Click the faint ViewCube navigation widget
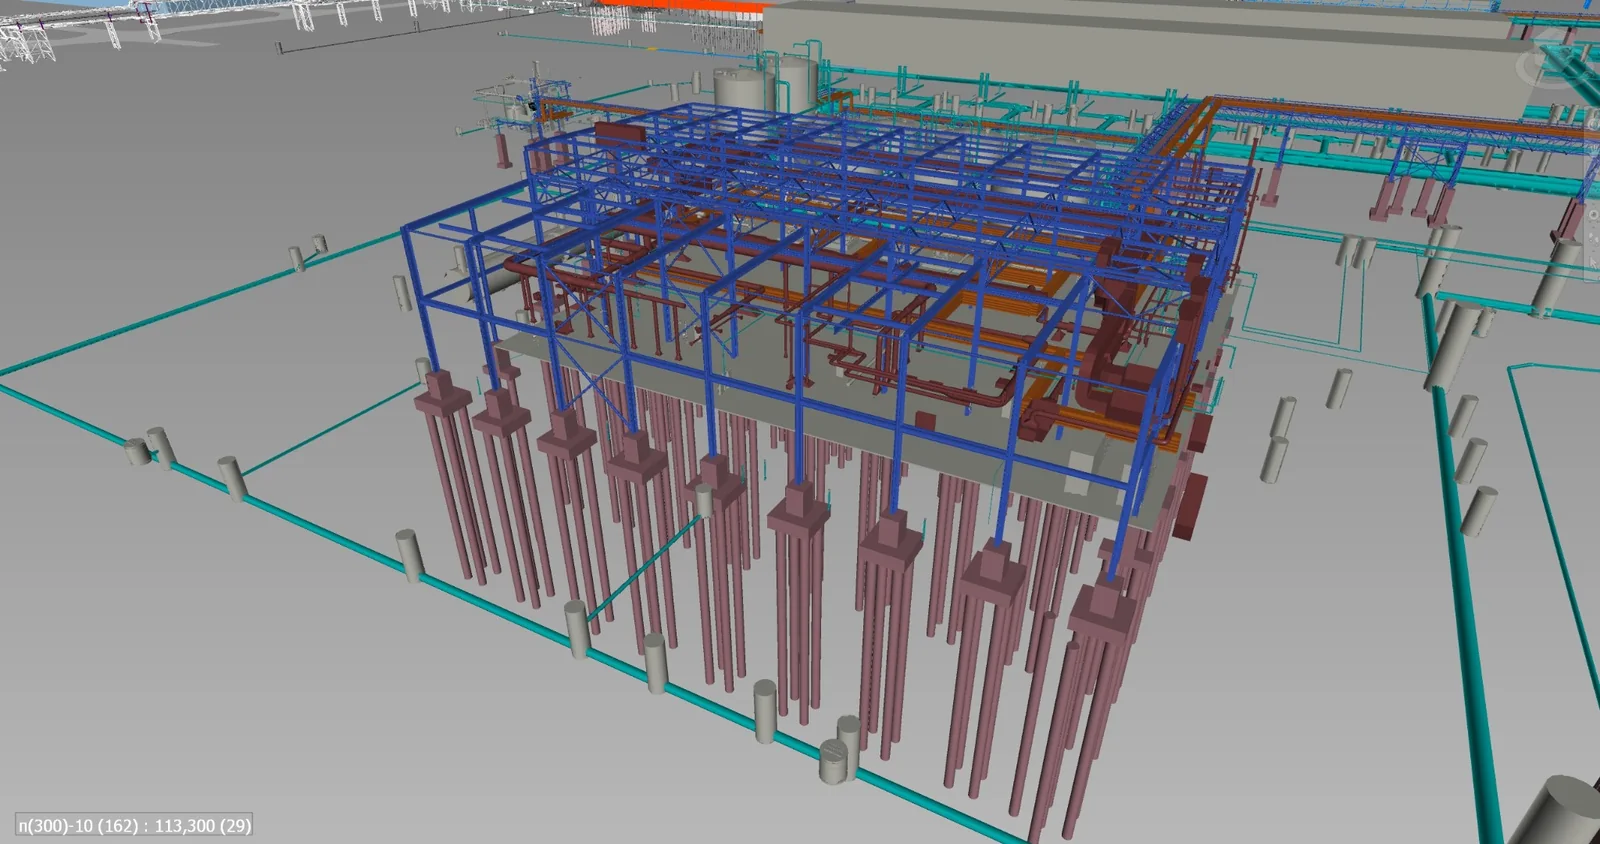 pos(1558,60)
